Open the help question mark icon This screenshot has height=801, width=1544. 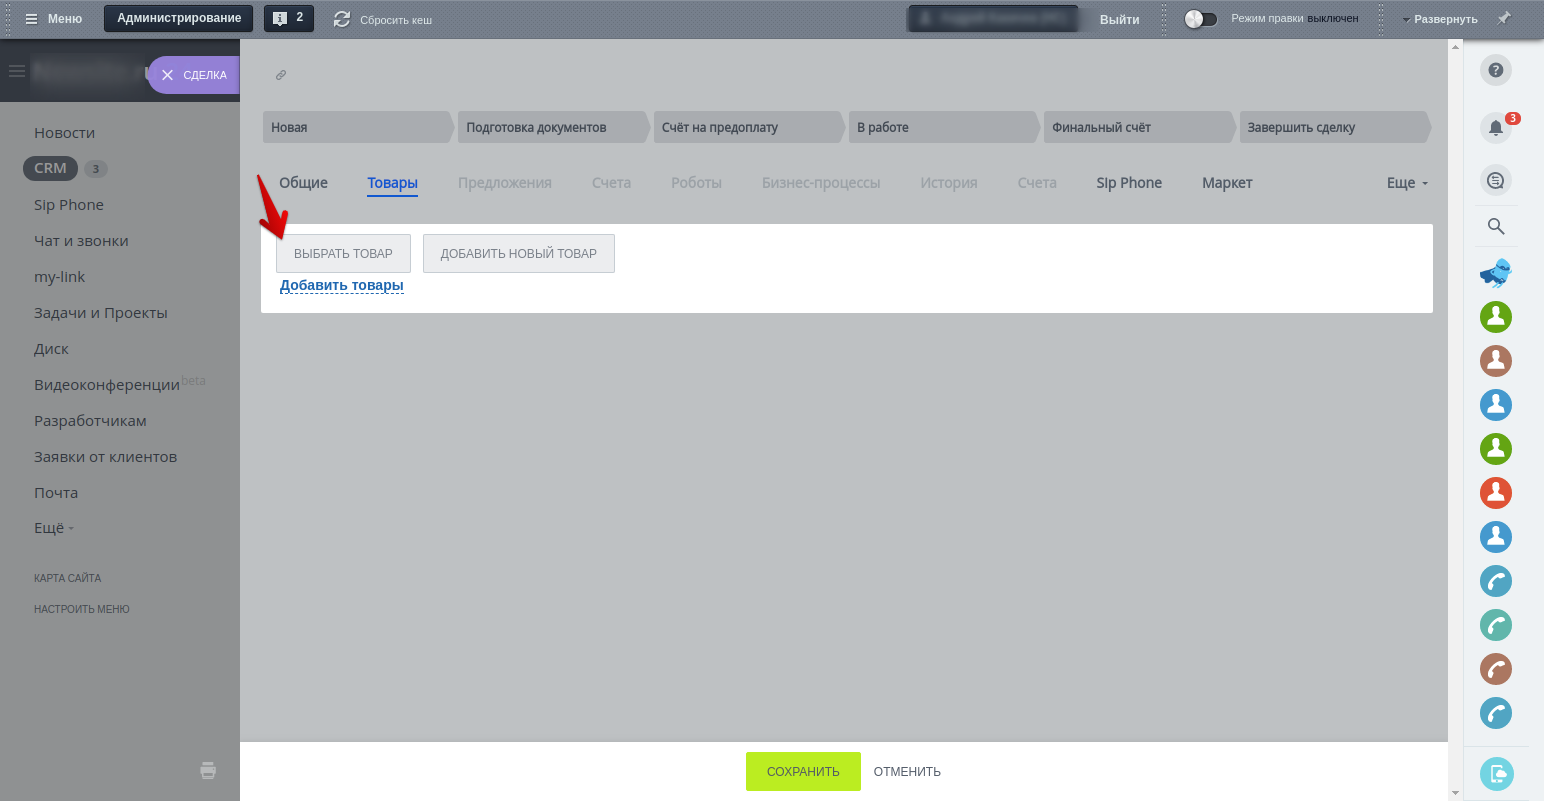[1495, 70]
